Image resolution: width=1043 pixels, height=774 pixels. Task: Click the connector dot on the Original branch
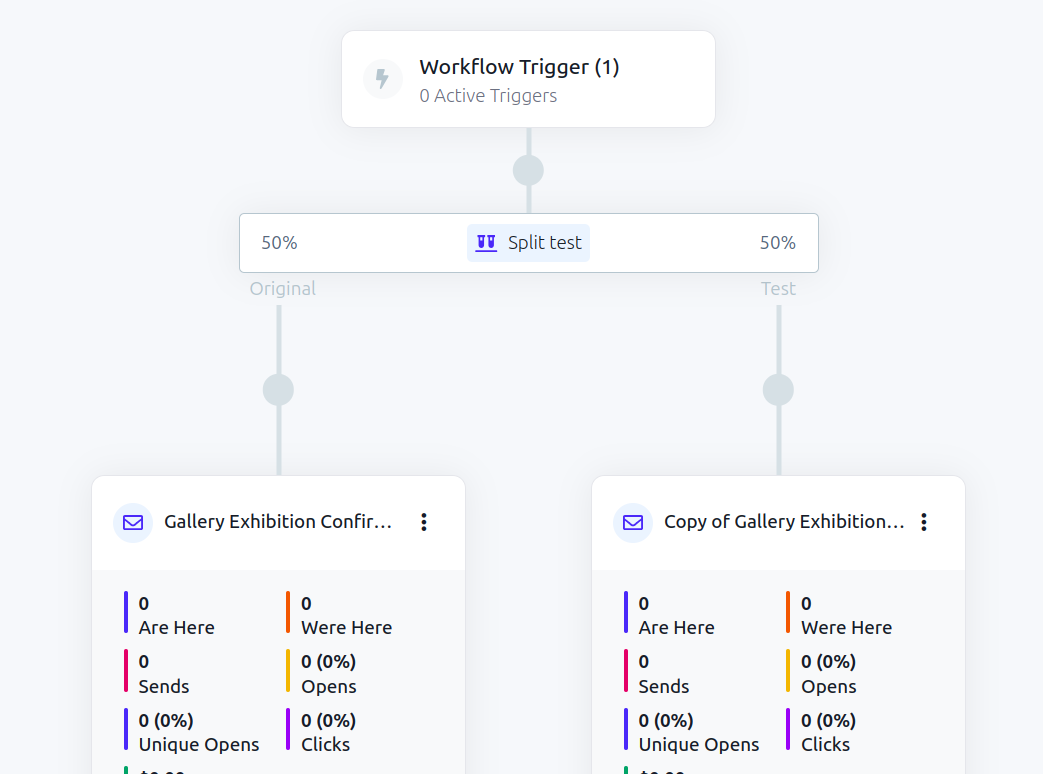click(x=278, y=390)
